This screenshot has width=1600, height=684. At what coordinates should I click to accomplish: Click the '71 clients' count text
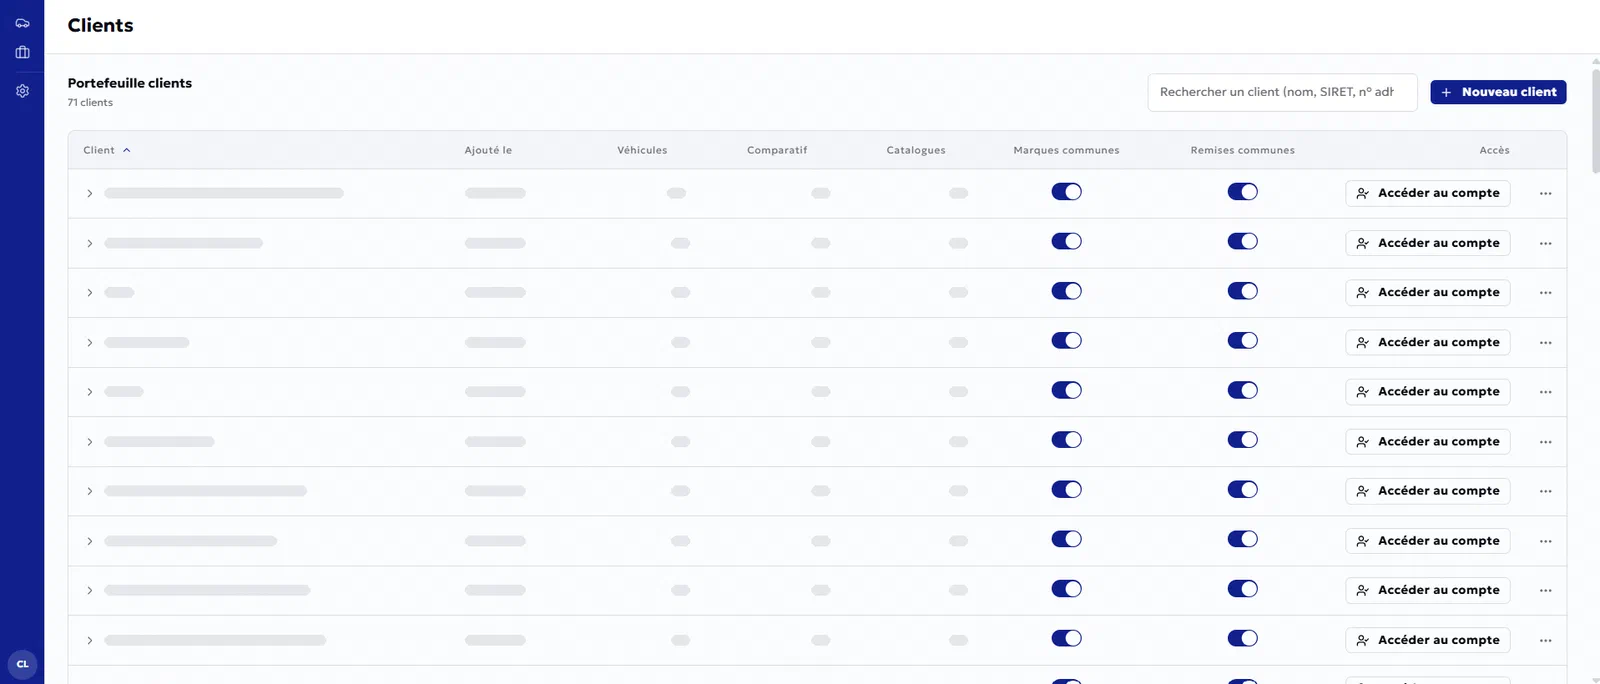[x=90, y=102]
